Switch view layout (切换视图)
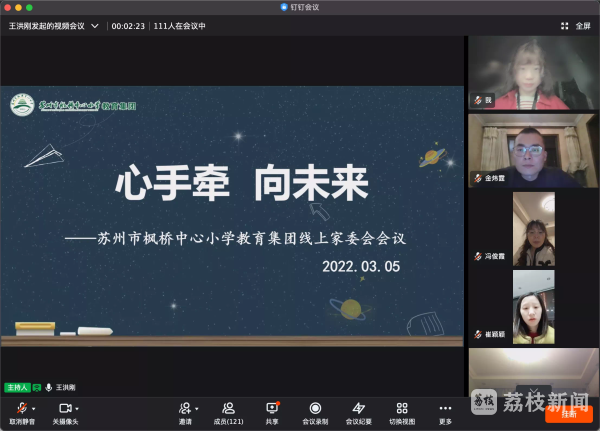600x431 pixels. (402, 408)
